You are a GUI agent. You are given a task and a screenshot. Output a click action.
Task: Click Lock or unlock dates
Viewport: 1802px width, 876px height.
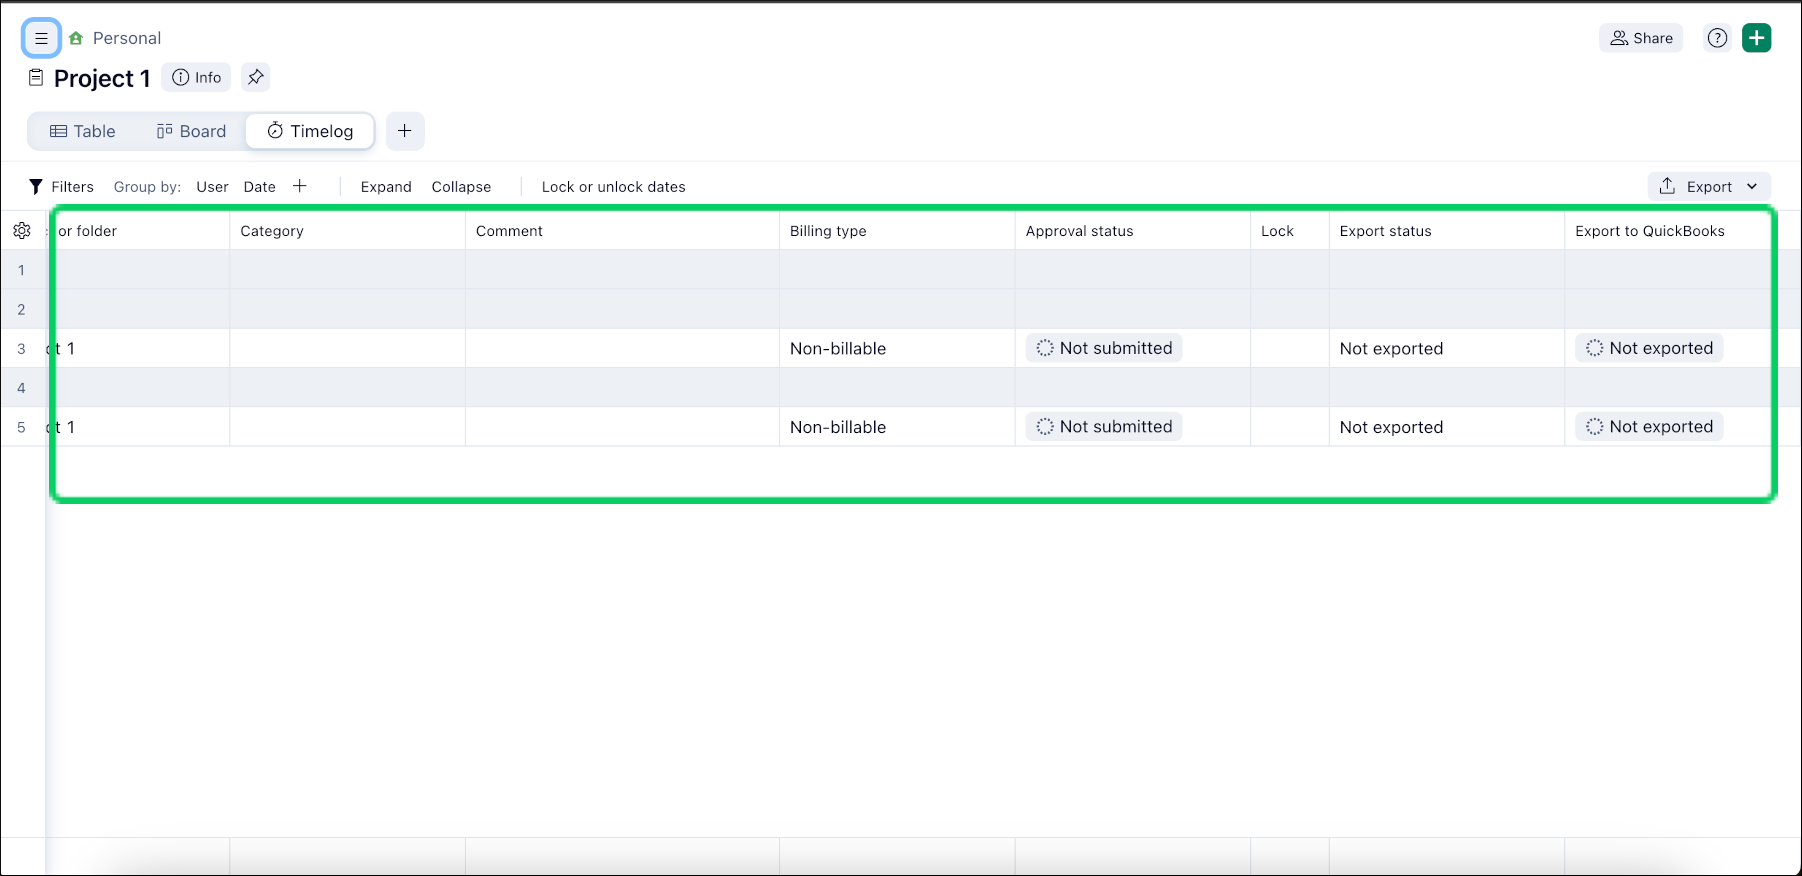coord(613,187)
